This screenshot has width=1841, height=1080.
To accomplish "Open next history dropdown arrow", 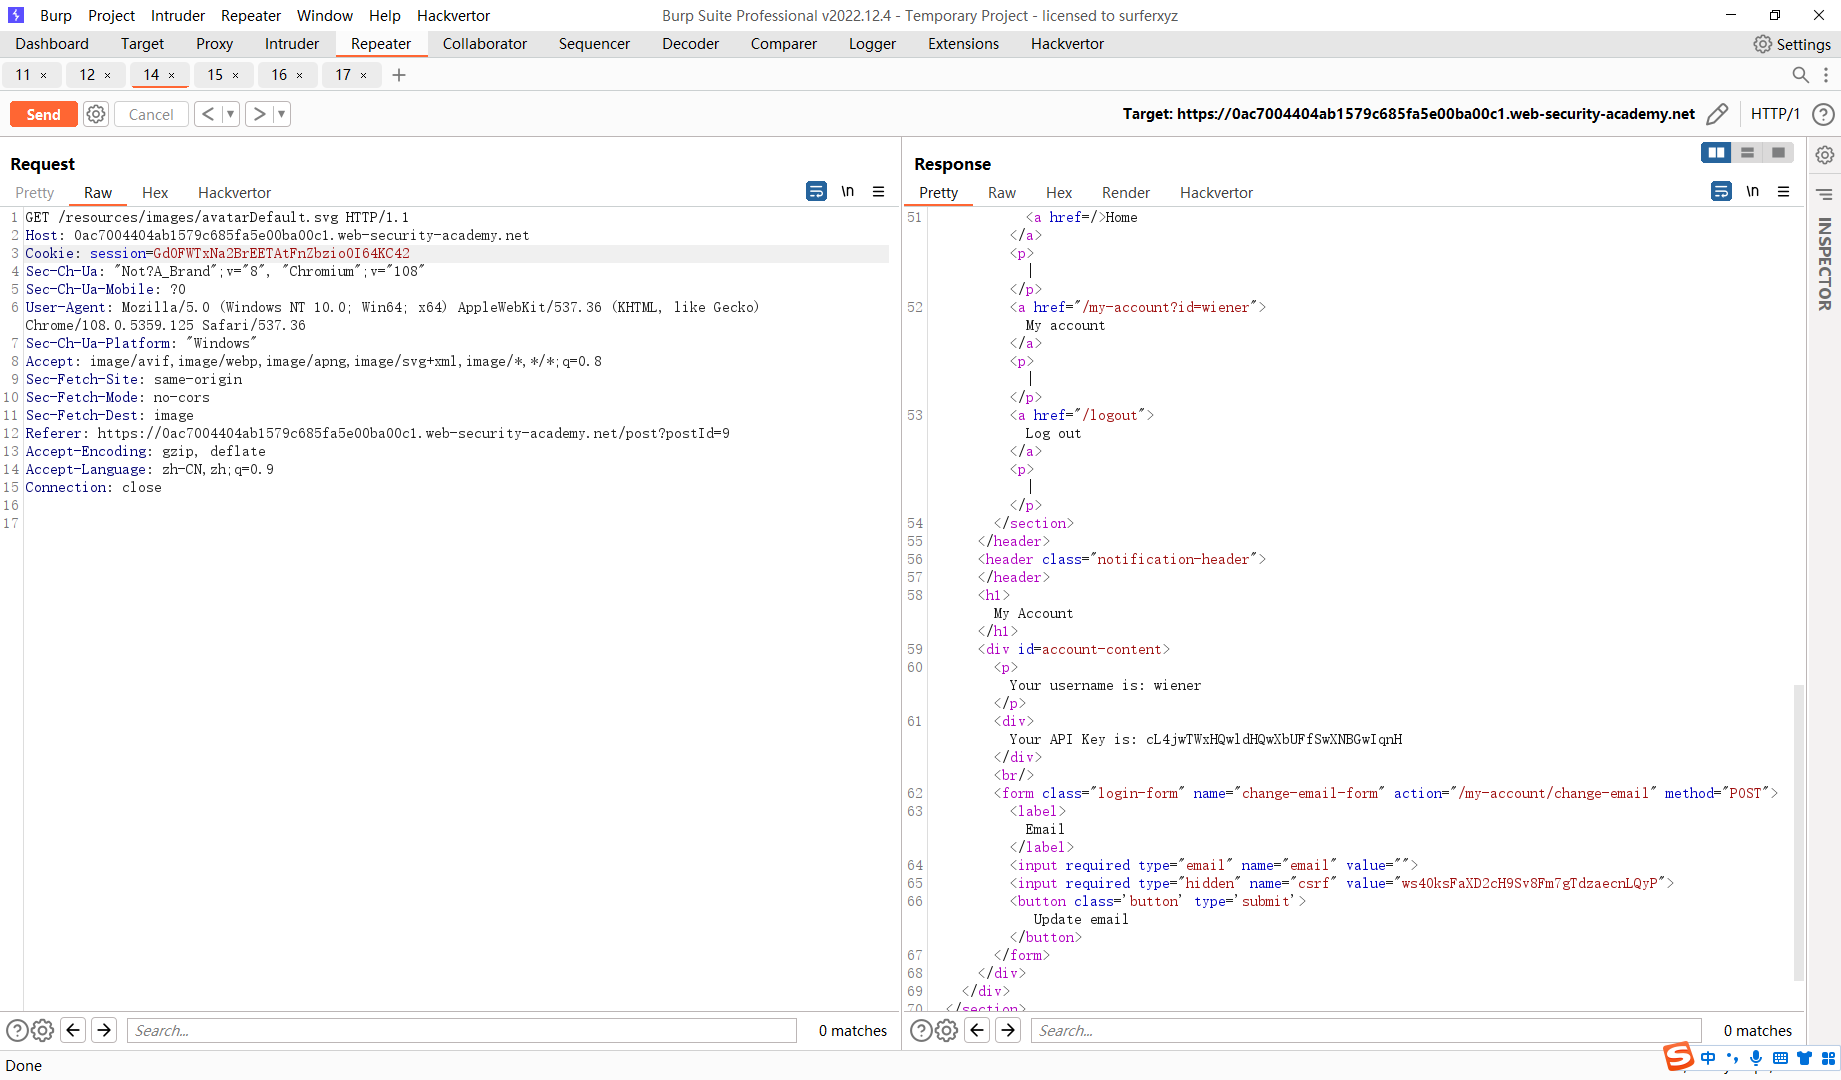I will pyautogui.click(x=282, y=114).
